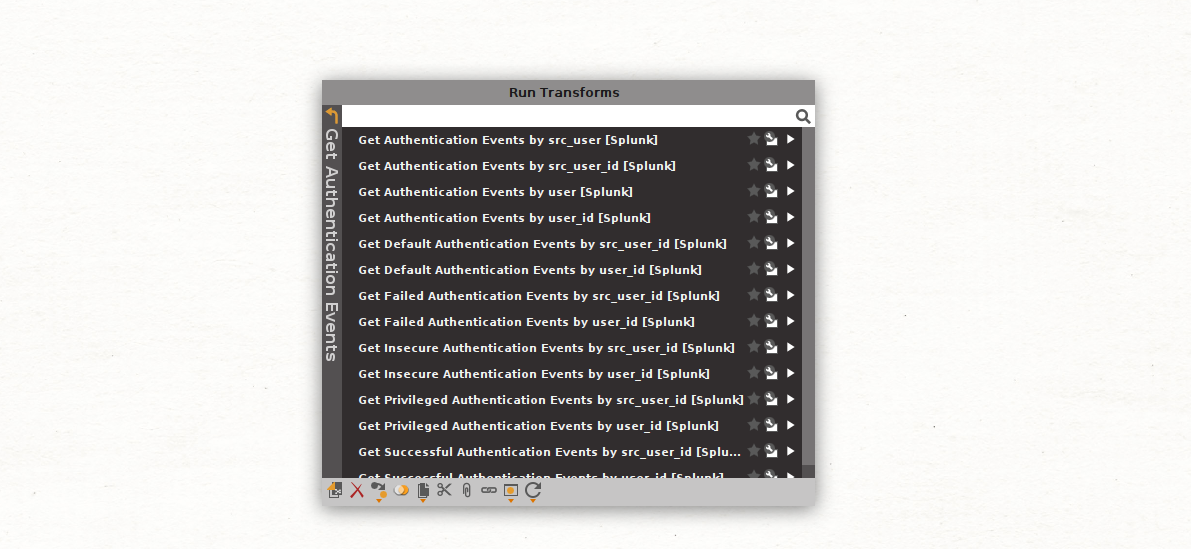Click the Copy to New Graph icon
The image size is (1191, 549).
[x=335, y=491]
